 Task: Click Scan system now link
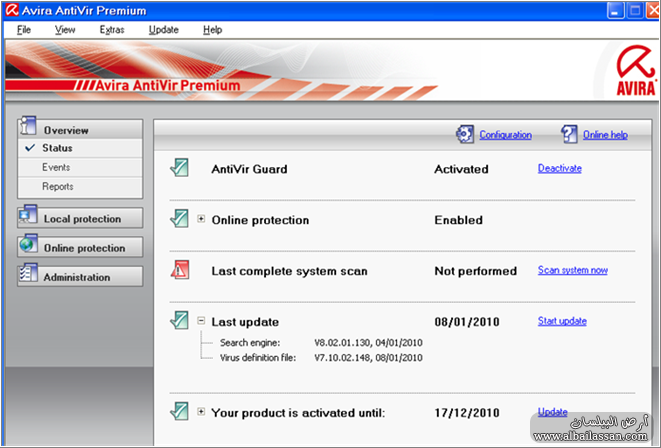[572, 270]
